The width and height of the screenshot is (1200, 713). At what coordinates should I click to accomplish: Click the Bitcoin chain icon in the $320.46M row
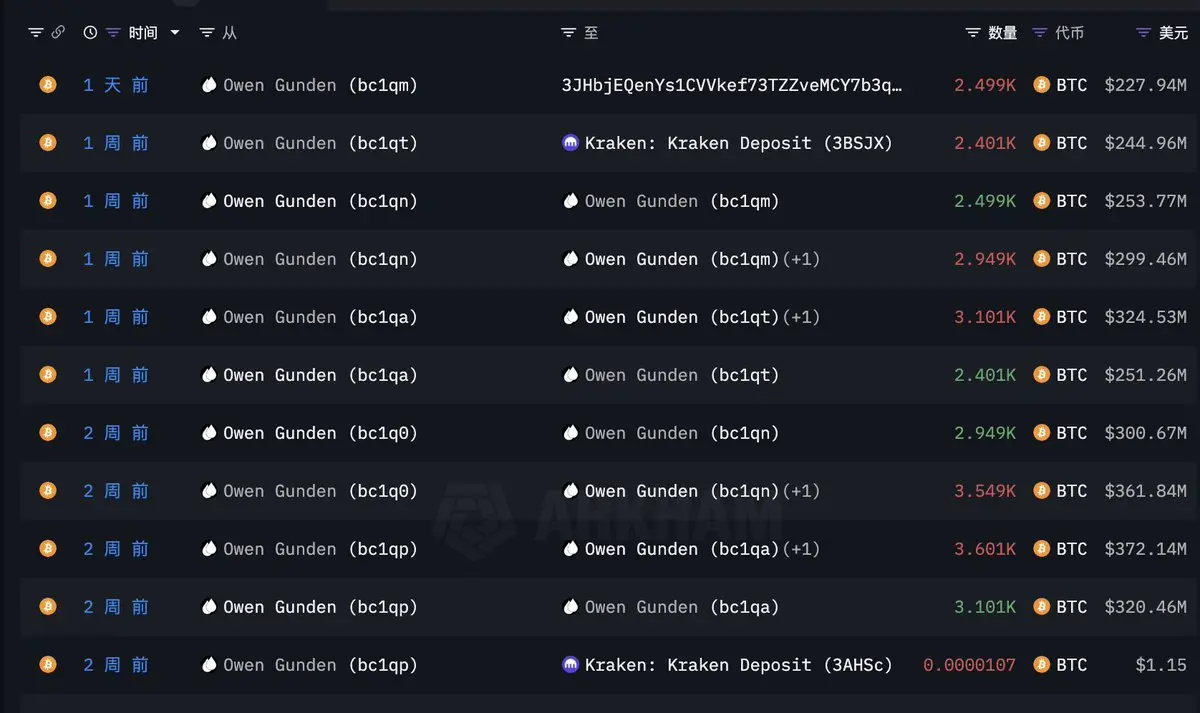coord(48,607)
